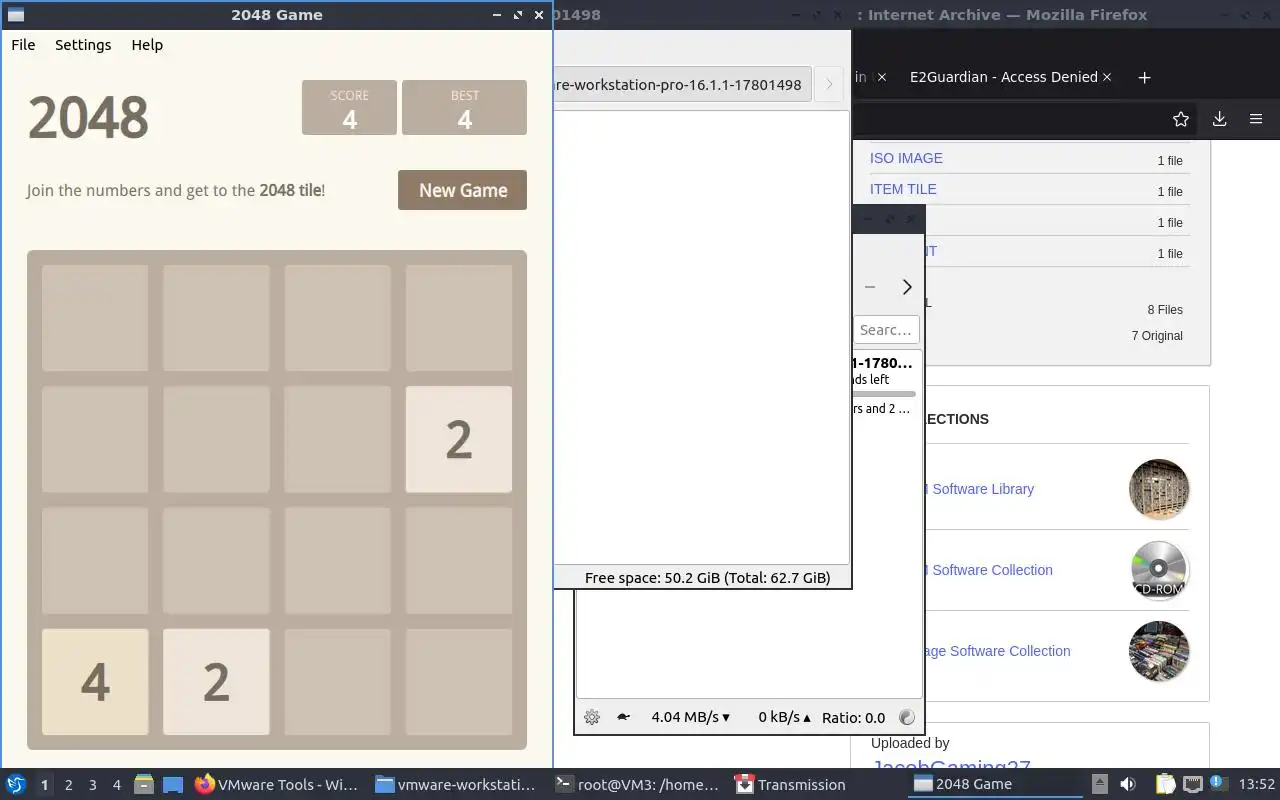The image size is (1280, 800).
Task: Click the show desktop icon in taskbar
Action: click(x=173, y=784)
